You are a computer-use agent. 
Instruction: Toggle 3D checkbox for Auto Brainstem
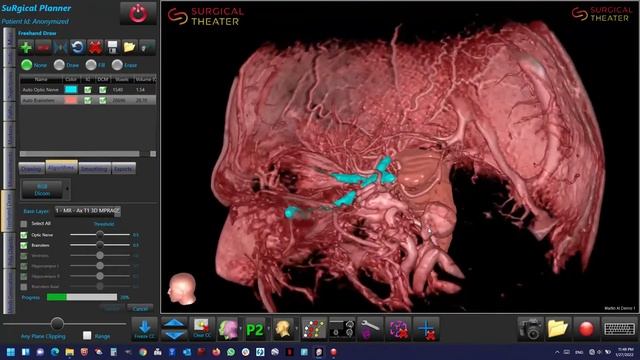pyautogui.click(x=87, y=100)
